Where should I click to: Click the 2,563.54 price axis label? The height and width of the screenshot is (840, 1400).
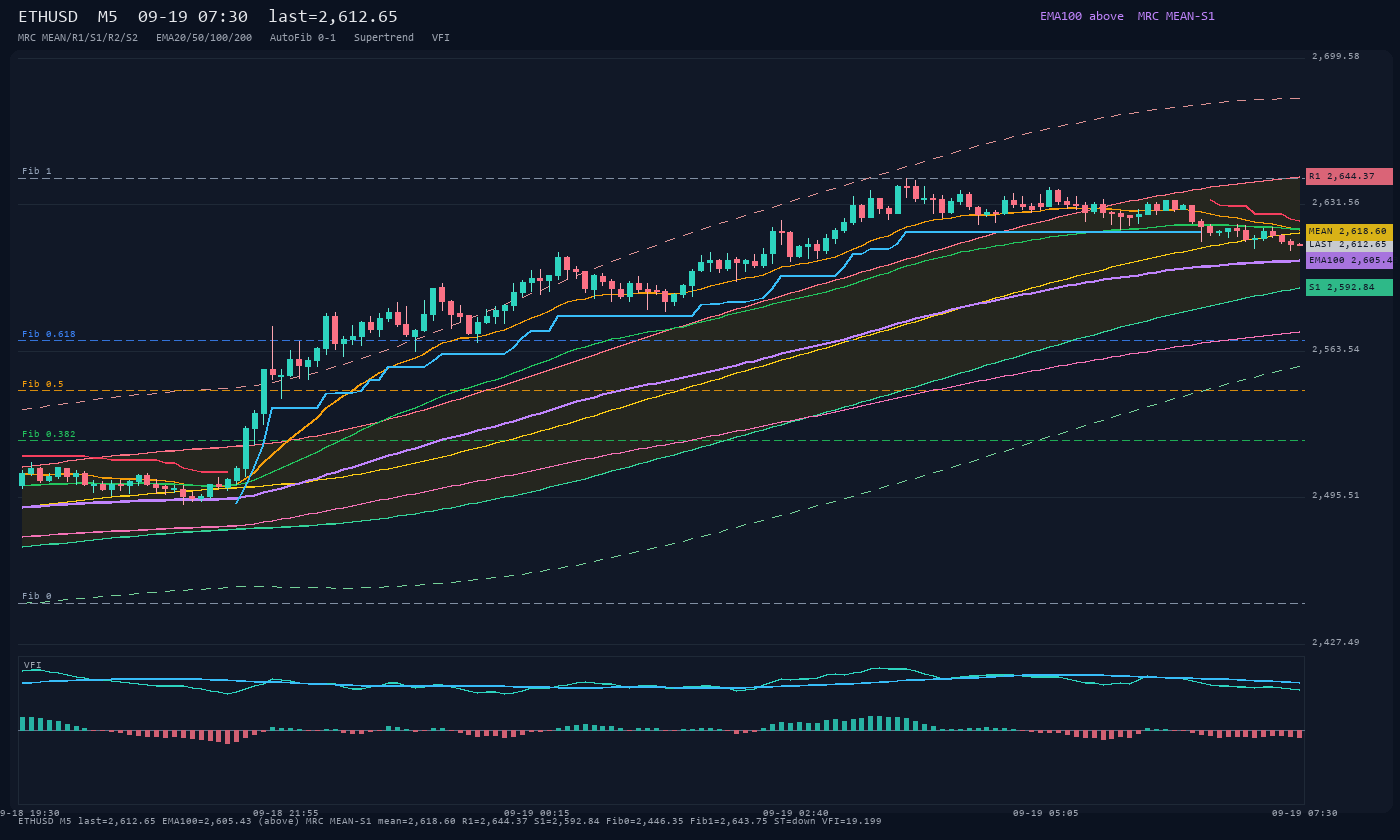pyautogui.click(x=1336, y=349)
